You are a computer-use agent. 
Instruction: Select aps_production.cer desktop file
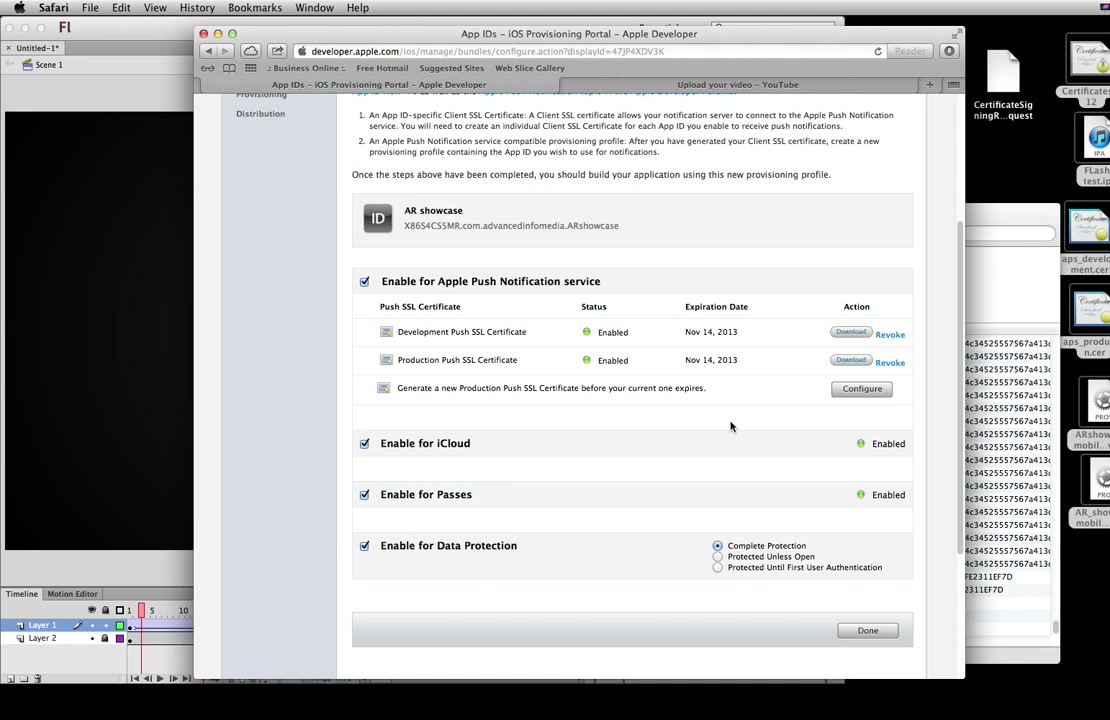[1089, 323]
